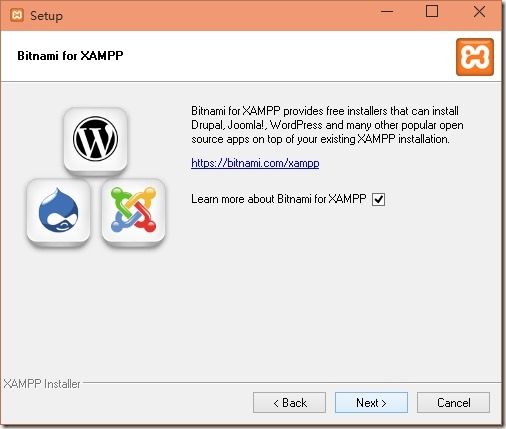Uncheck the Learn more about Bitnami checkbox
This screenshot has width=506, height=429.
pyautogui.click(x=378, y=199)
